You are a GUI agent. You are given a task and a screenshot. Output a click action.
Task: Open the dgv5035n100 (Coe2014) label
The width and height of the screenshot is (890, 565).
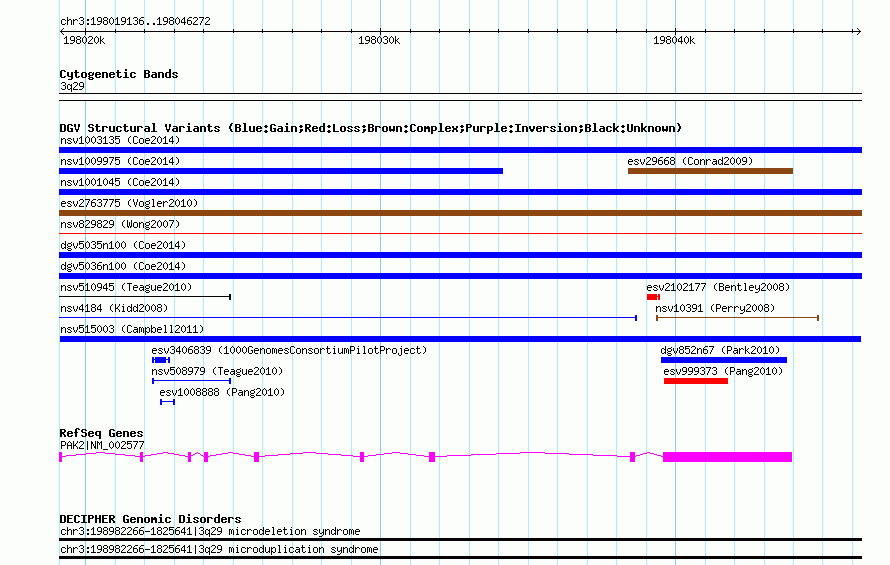click(123, 245)
